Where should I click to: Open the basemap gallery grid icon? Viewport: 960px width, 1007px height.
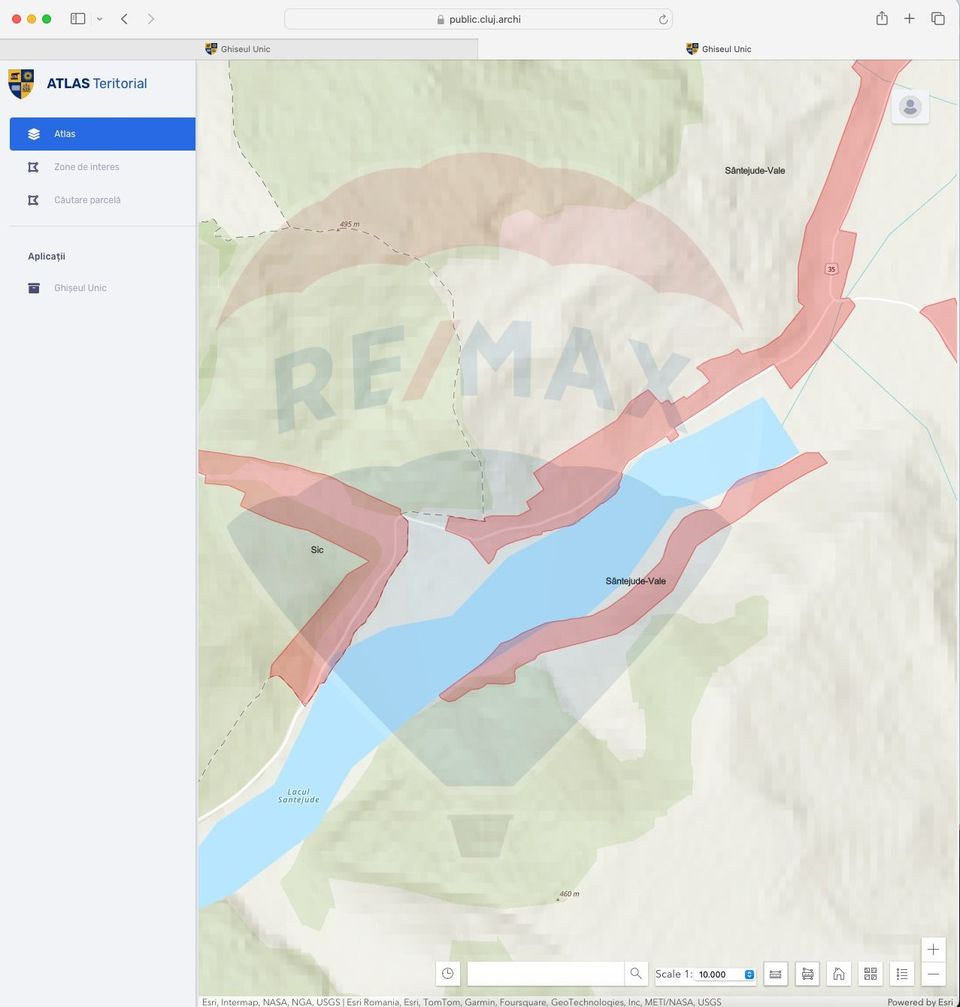pyautogui.click(x=870, y=973)
